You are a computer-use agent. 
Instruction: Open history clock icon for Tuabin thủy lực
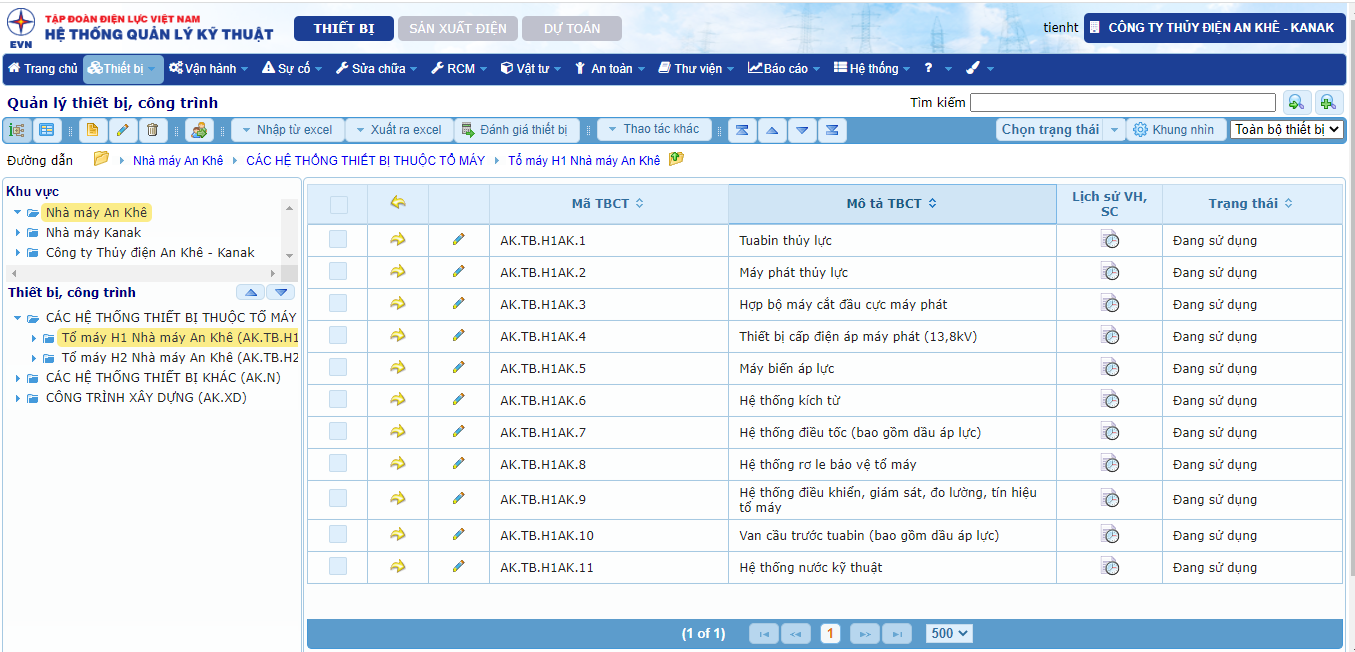1110,240
